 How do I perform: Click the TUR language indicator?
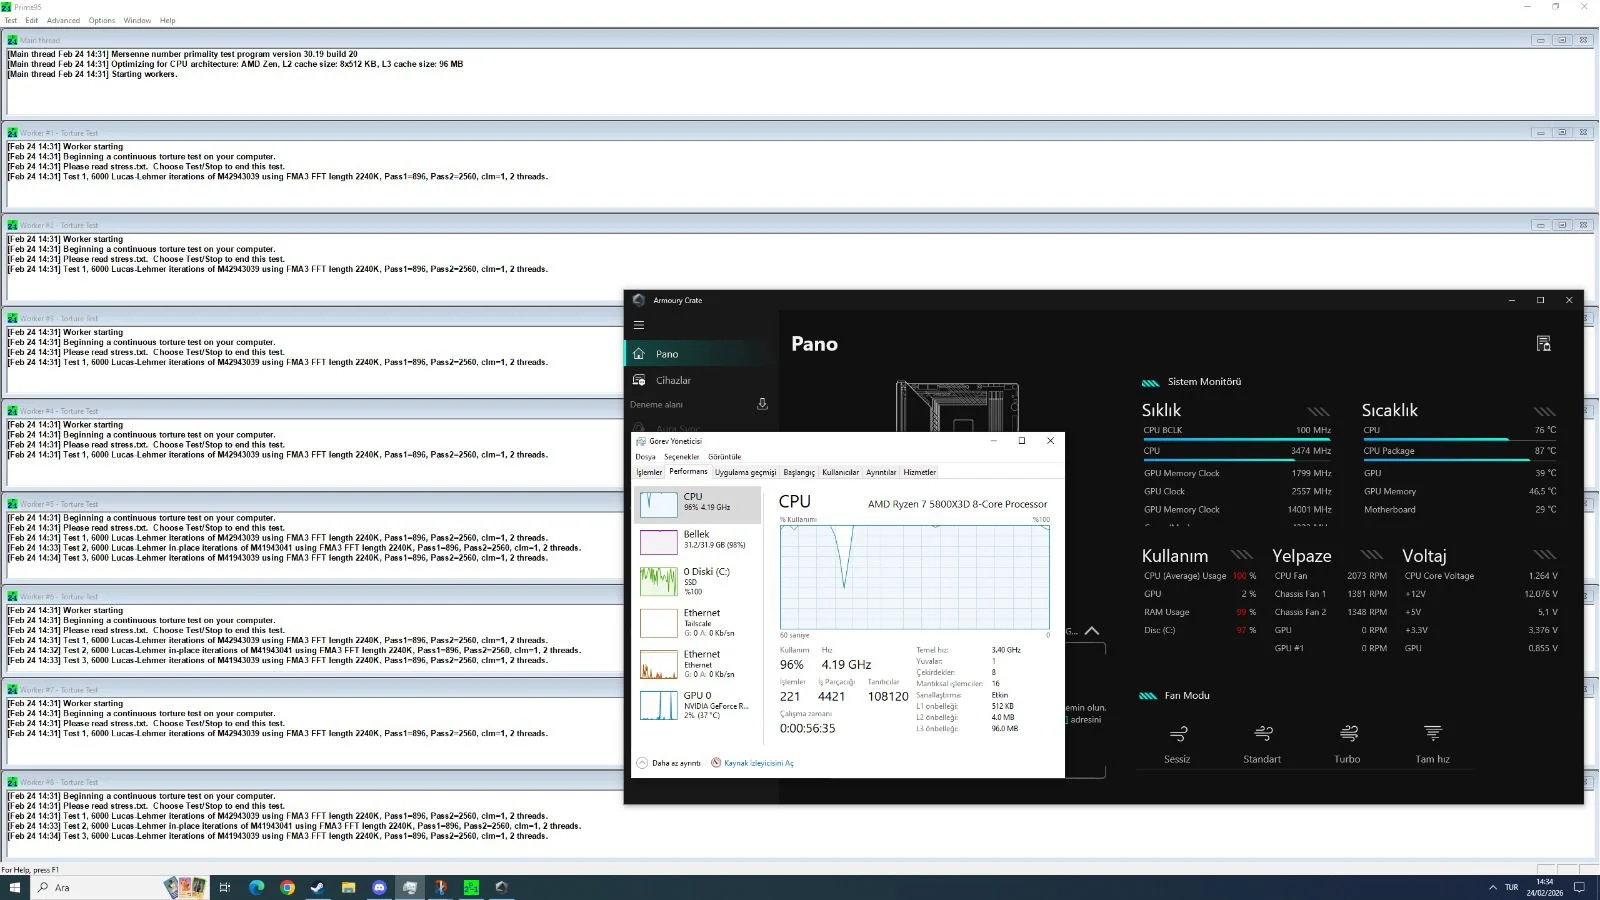[x=1511, y=887]
